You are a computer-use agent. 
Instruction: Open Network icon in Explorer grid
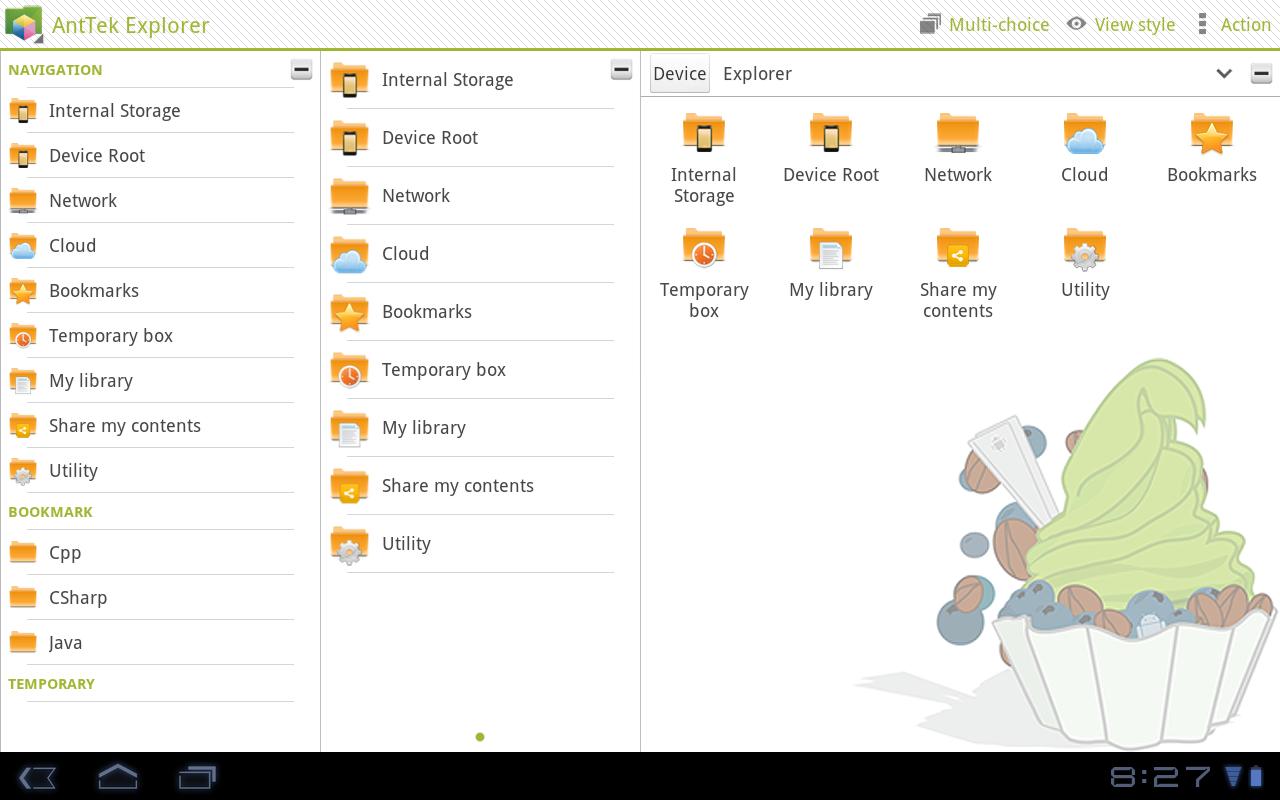click(958, 133)
